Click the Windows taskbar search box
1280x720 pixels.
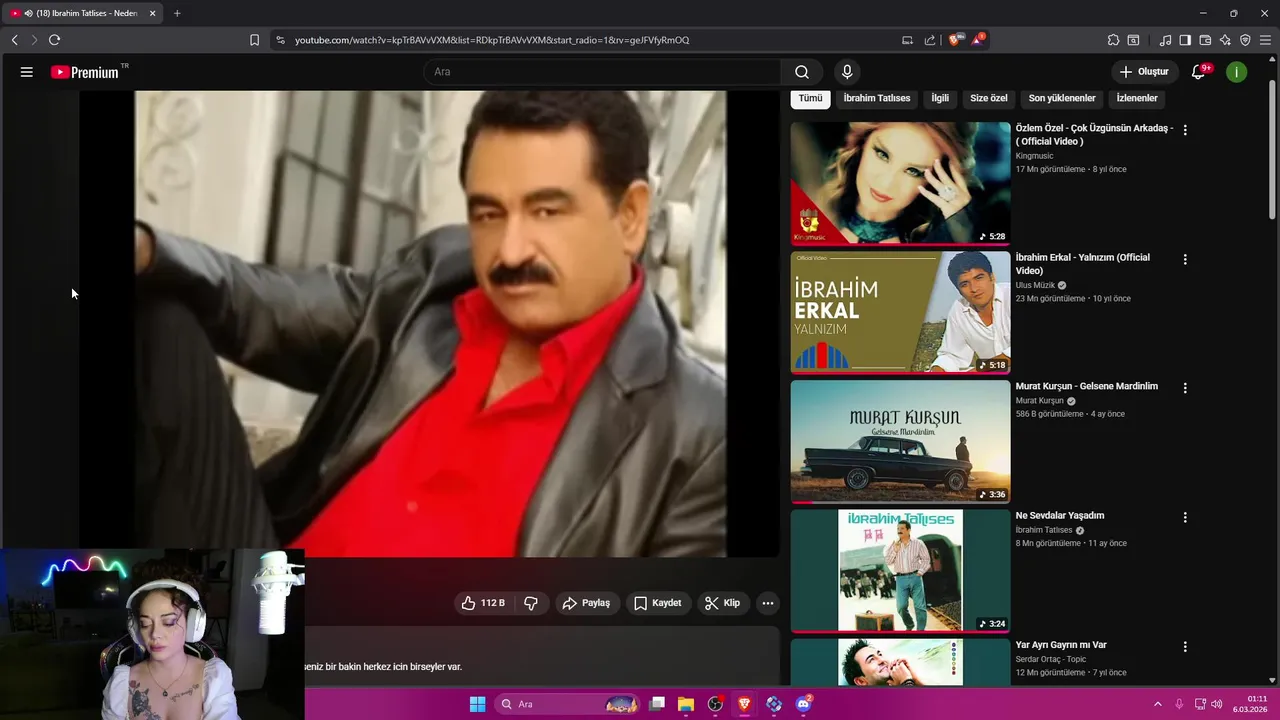click(567, 704)
